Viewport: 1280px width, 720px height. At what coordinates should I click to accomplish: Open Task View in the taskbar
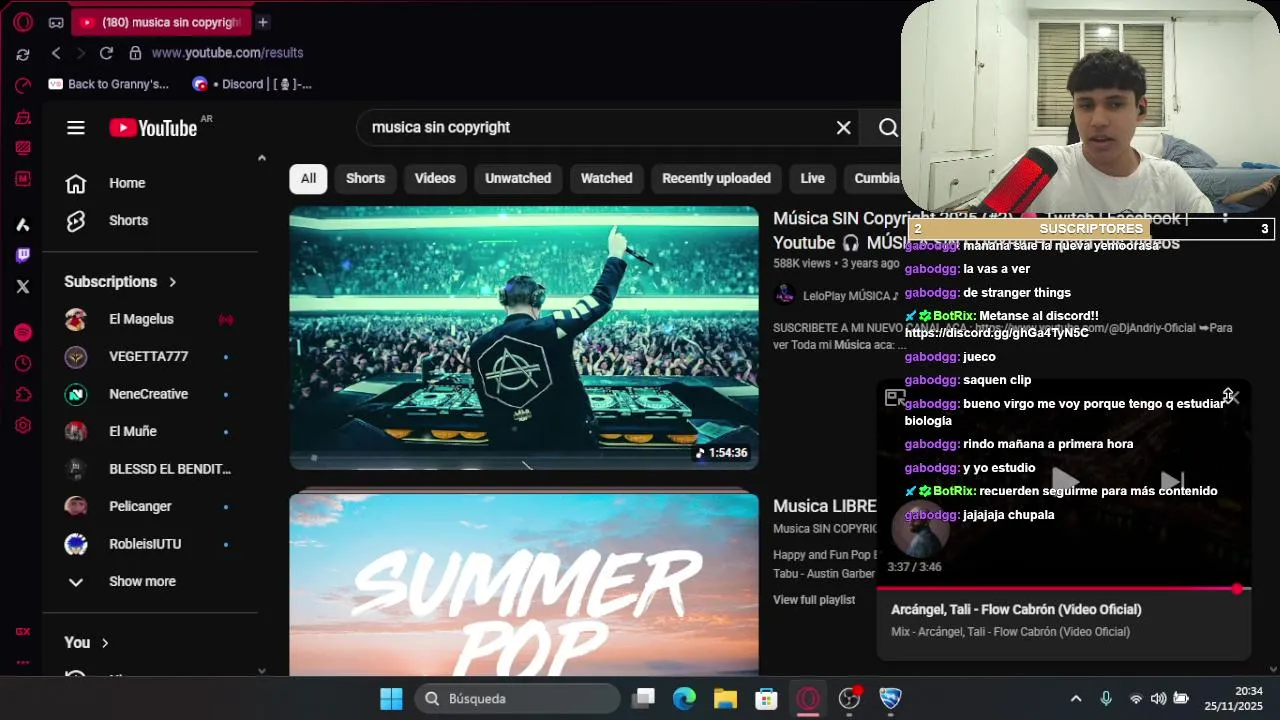click(x=643, y=698)
